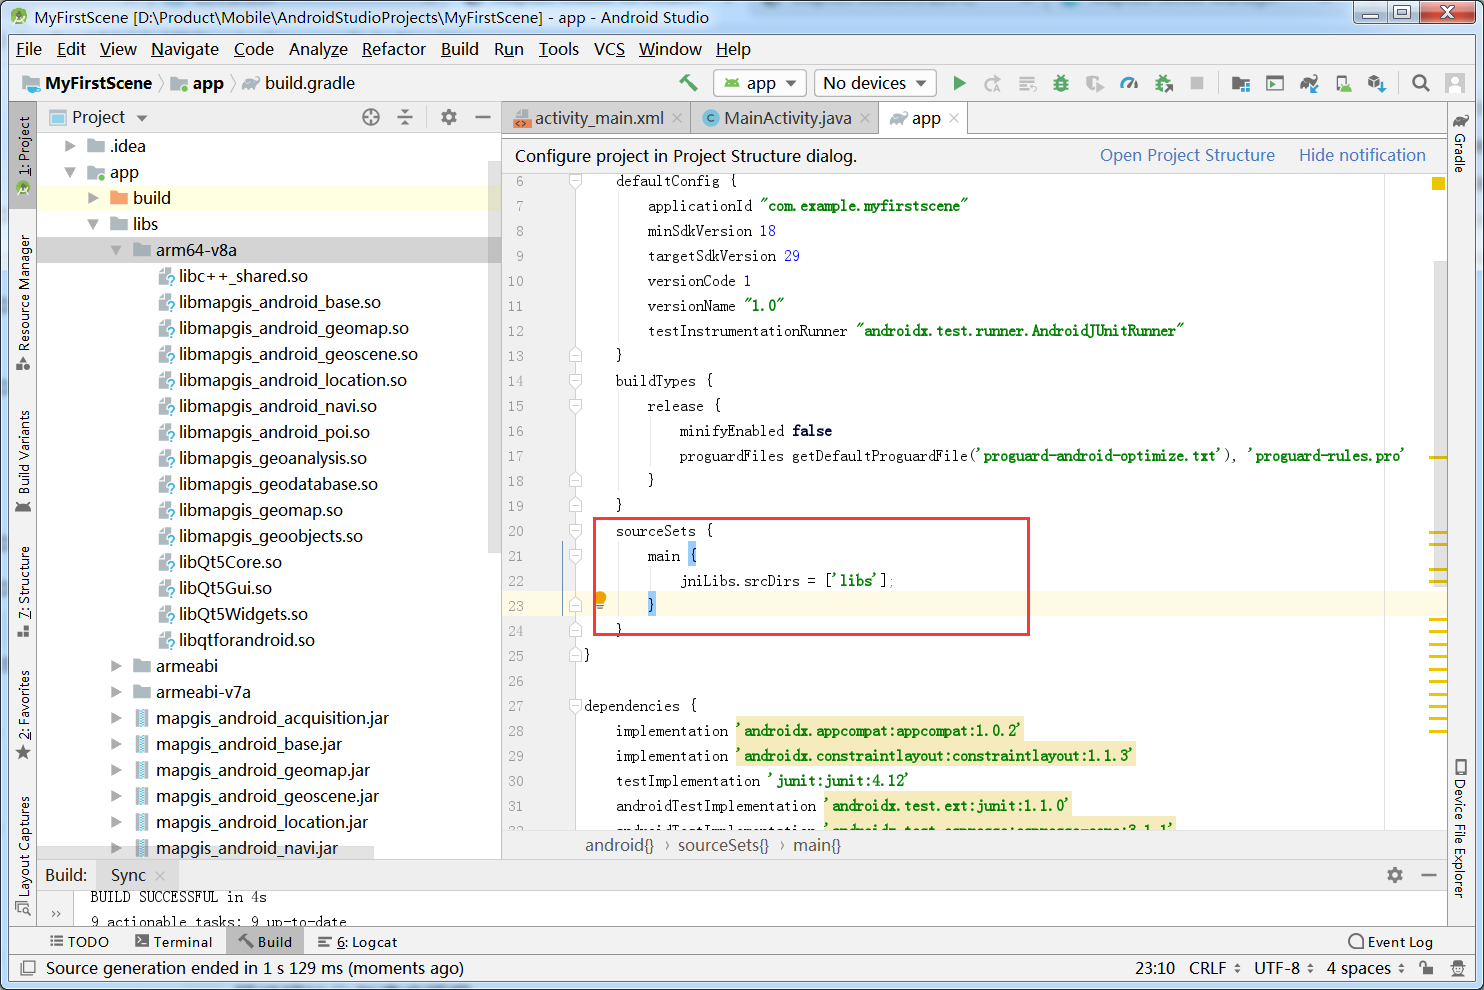Click the Debug app bug icon
1484x990 pixels.
tap(1061, 83)
